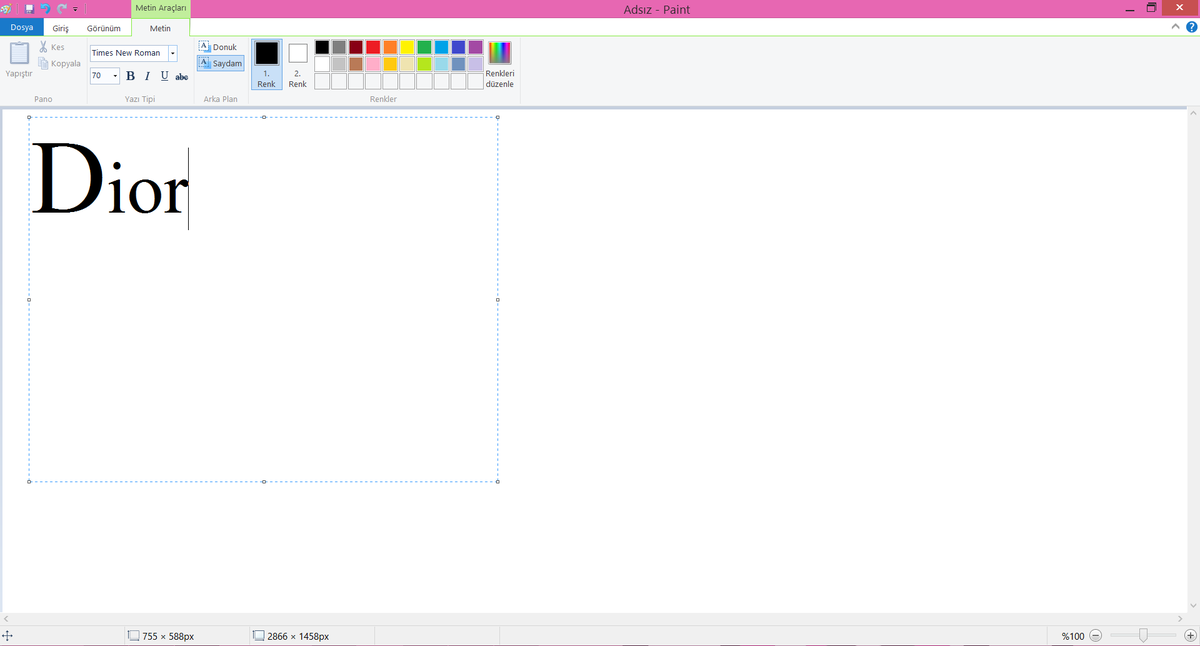Pick the red color swatch
This screenshot has height=646, width=1200.
pyautogui.click(x=373, y=47)
